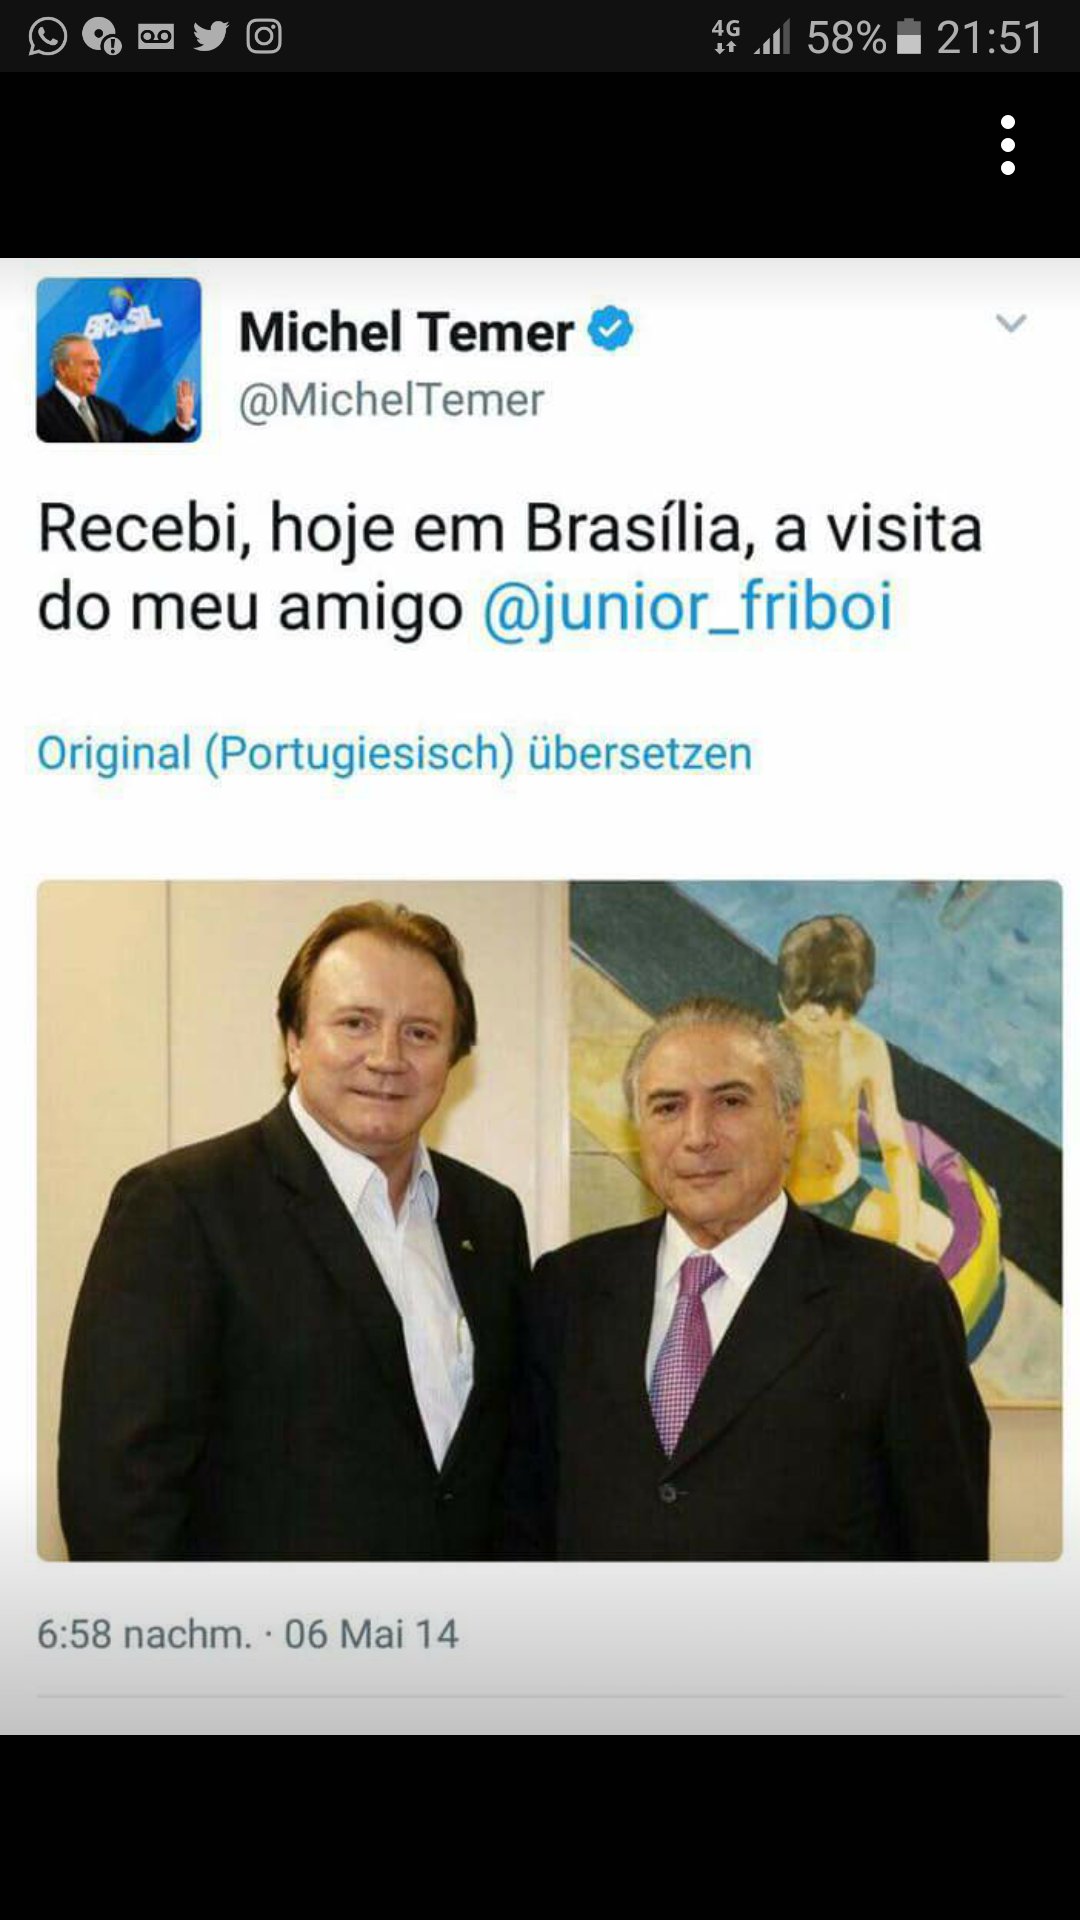Tap the Twitter bird status icon
Viewport: 1080px width, 1920px height.
[210, 37]
